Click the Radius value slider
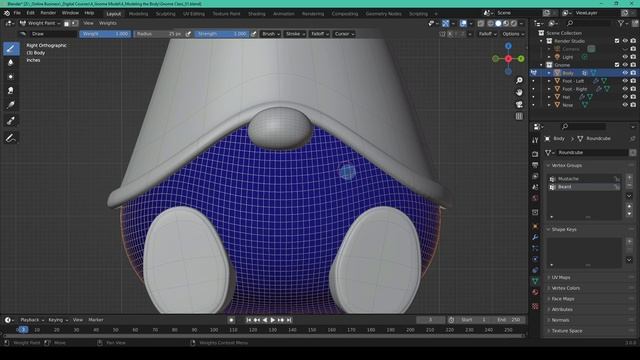The width and height of the screenshot is (640, 360). 158,34
